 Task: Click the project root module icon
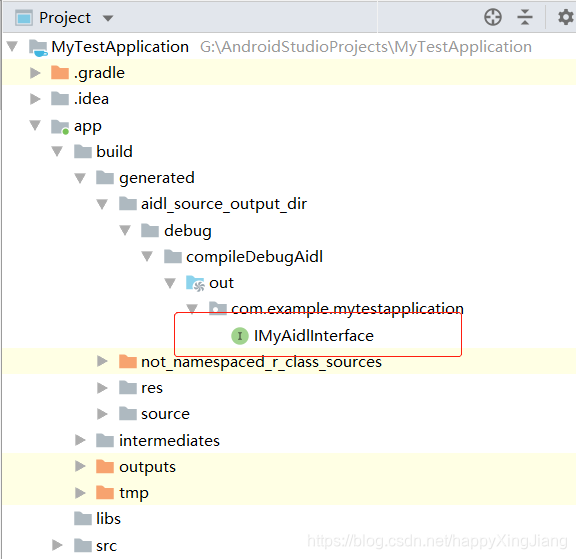click(39, 47)
